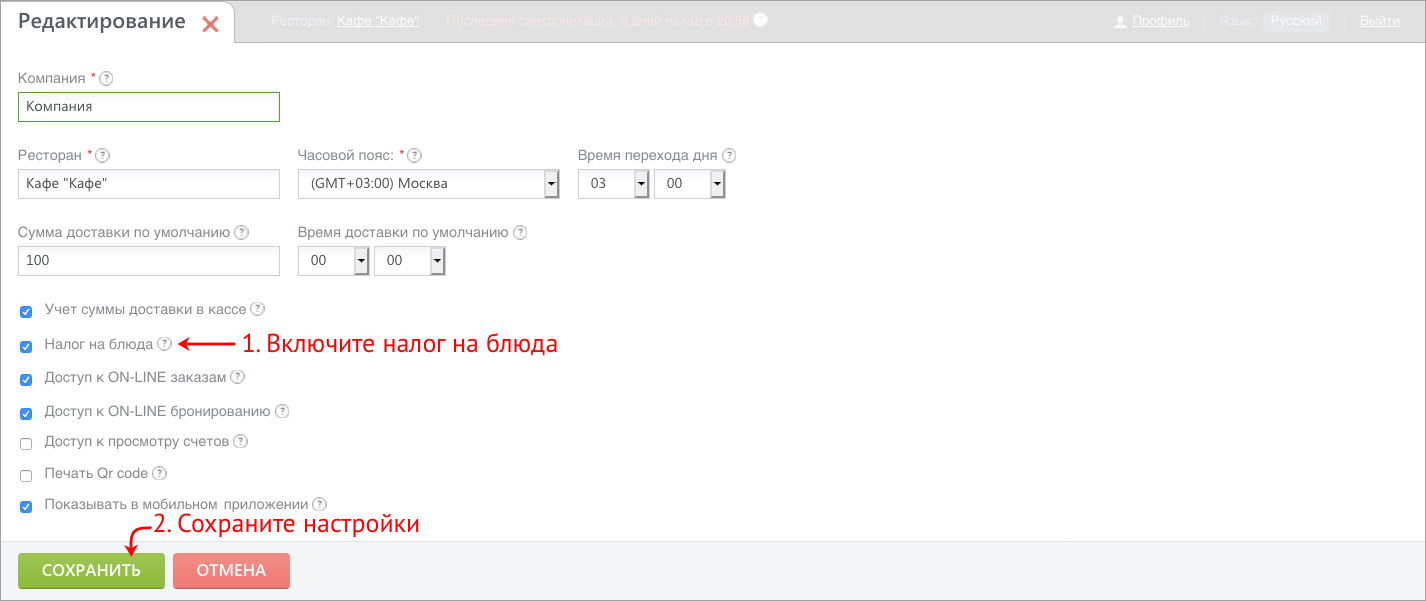Click the Последняя синхронизация status text
The width and height of the screenshot is (1426, 601).
[x=597, y=20]
